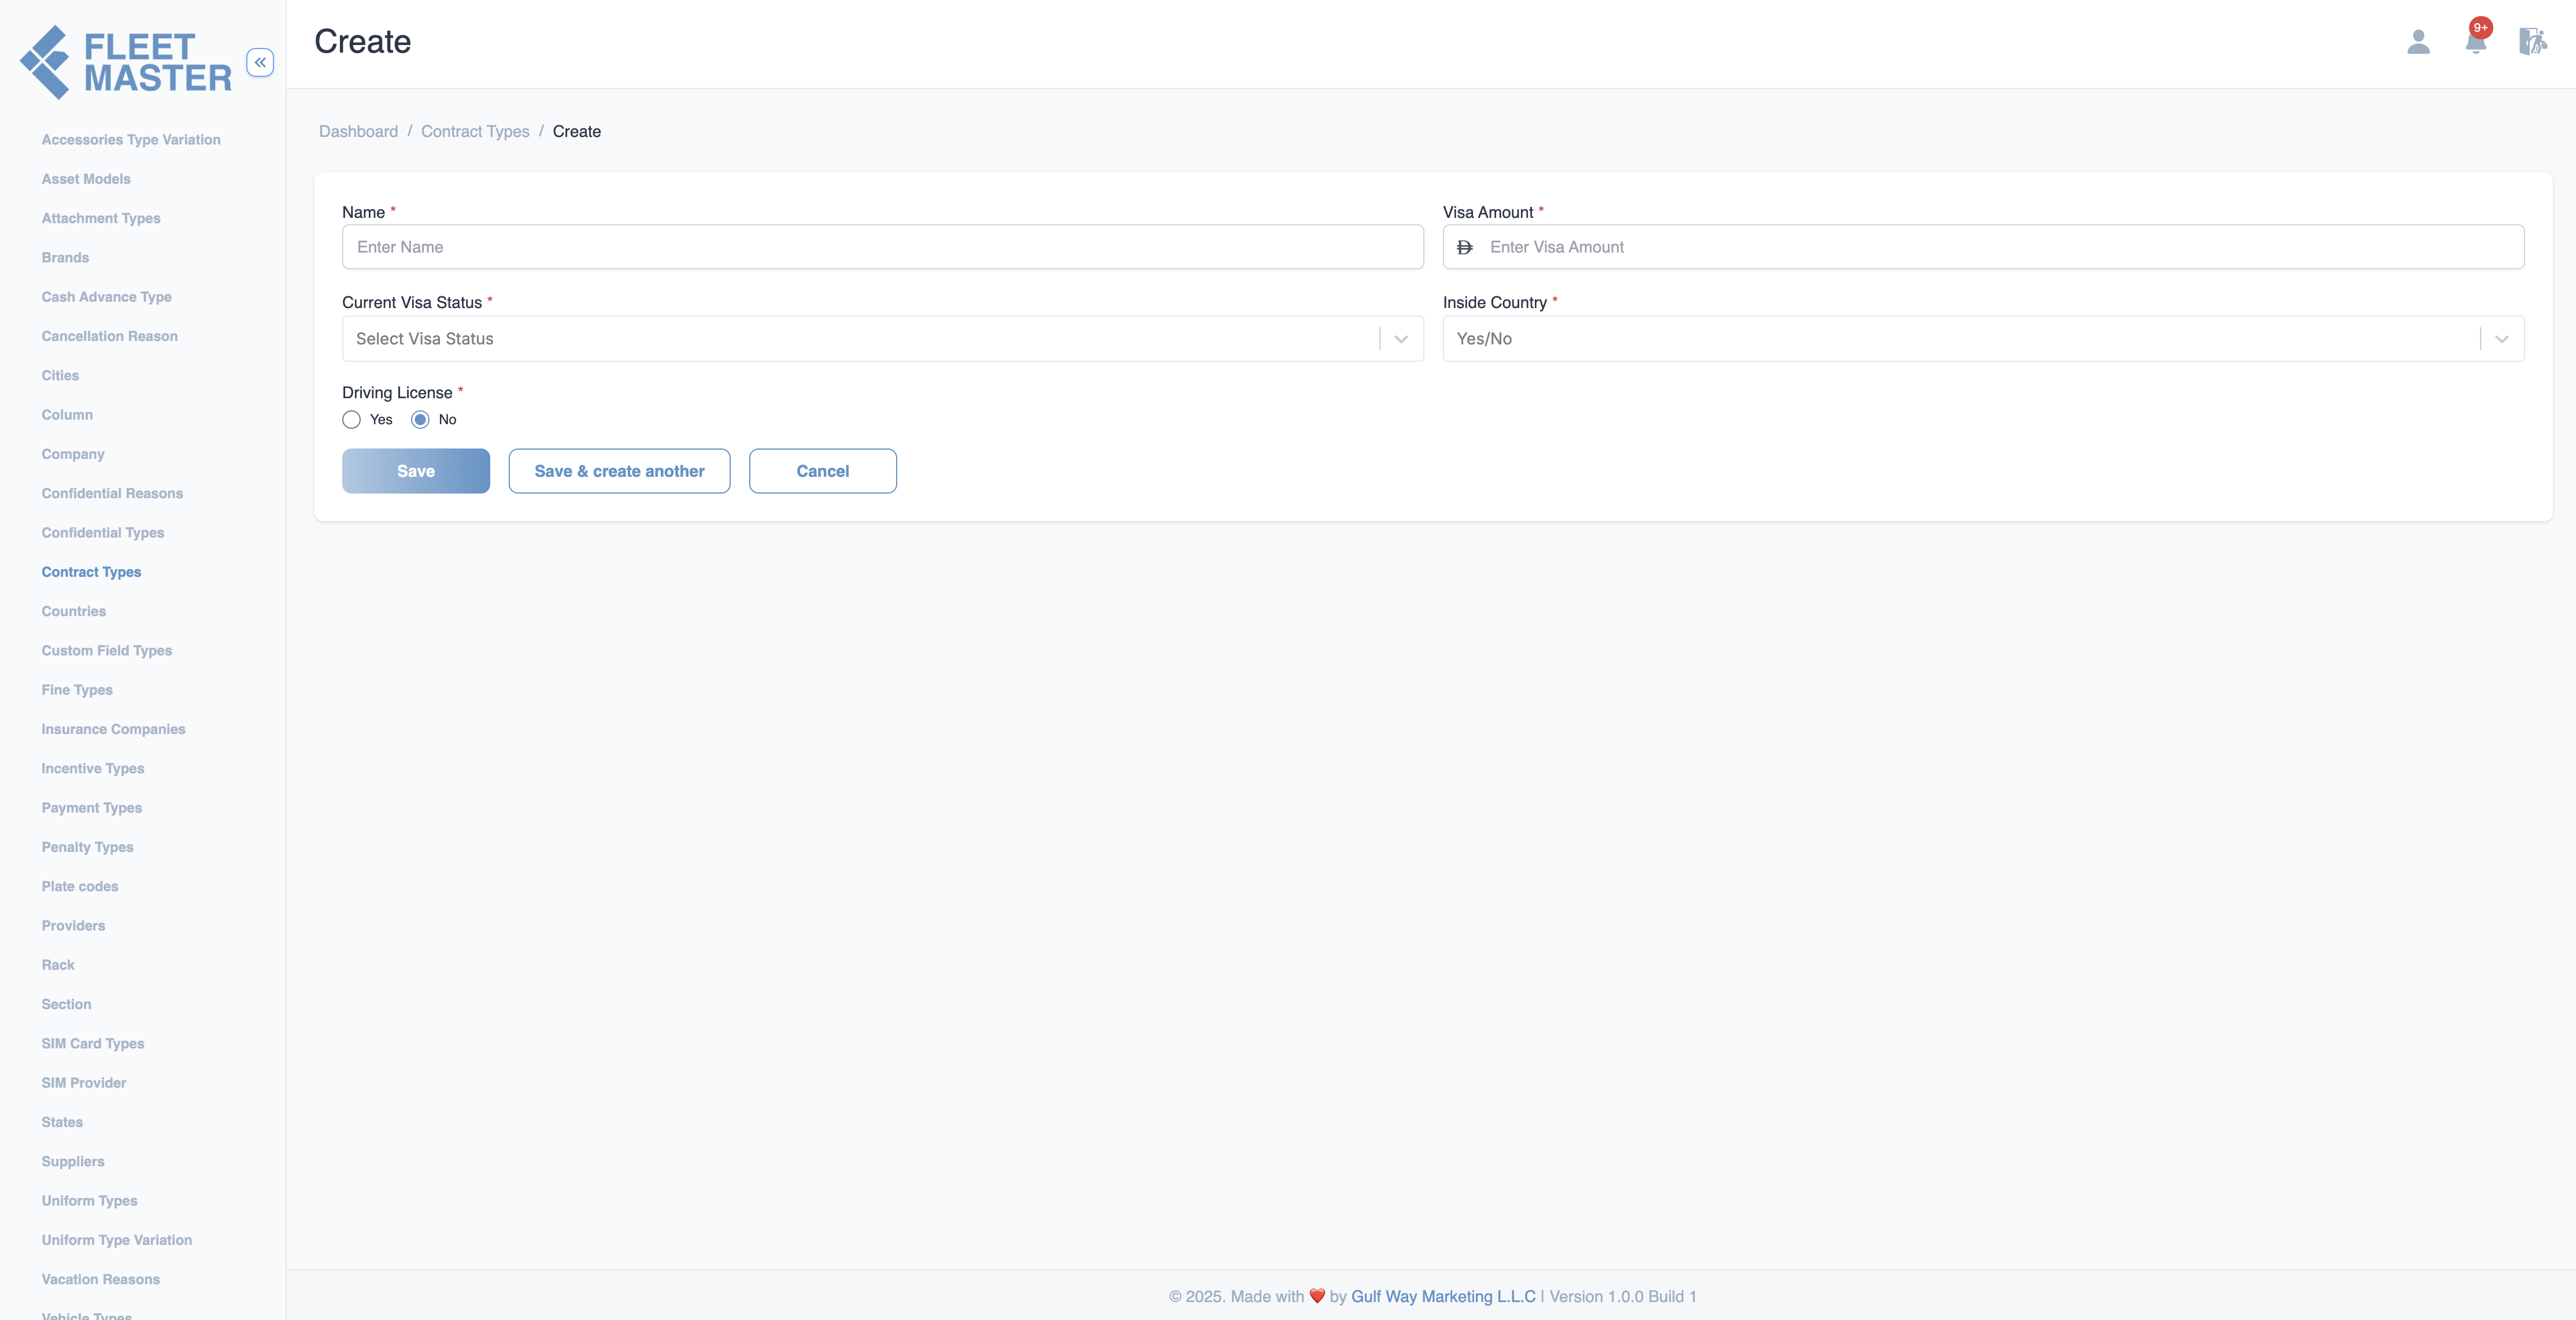Open Attachment Types in sidebar
Image resolution: width=2576 pixels, height=1320 pixels.
point(101,218)
